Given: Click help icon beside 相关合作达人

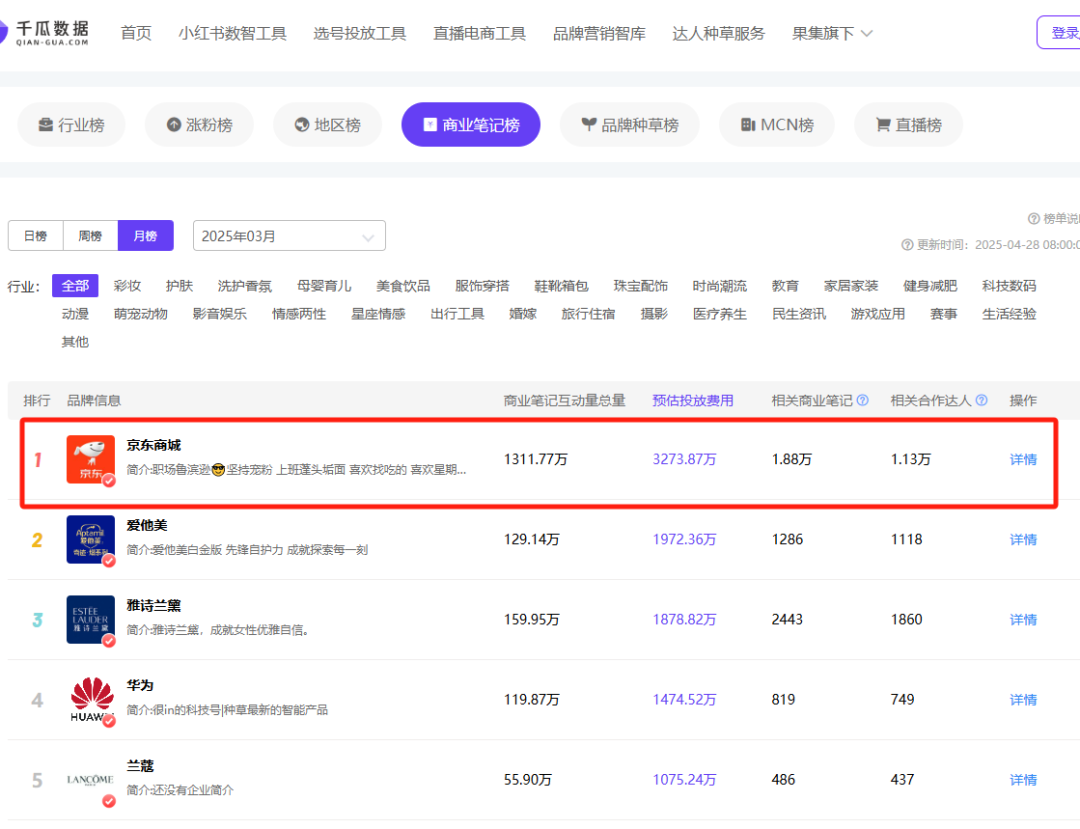Looking at the screenshot, I should pos(981,400).
